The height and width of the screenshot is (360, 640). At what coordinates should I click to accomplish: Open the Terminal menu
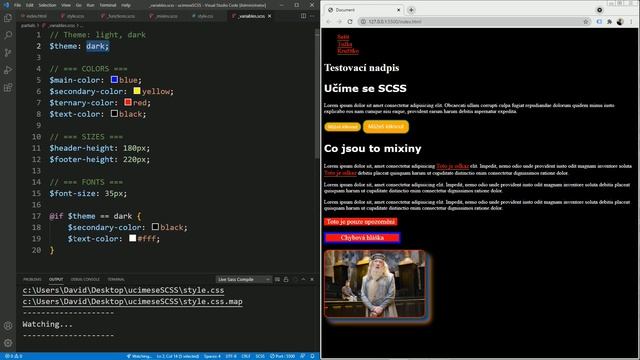coord(108,5)
